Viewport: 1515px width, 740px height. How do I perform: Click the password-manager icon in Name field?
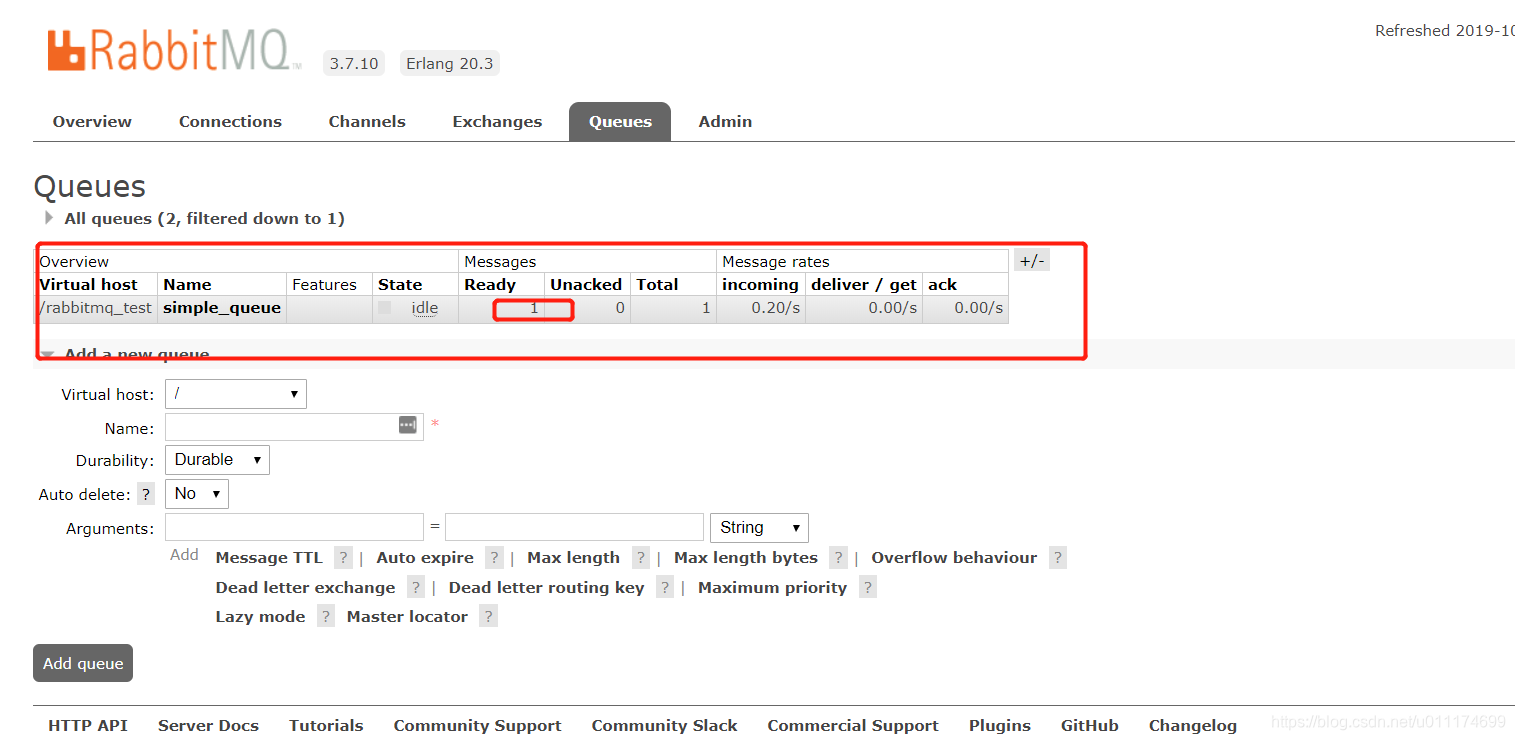click(407, 425)
